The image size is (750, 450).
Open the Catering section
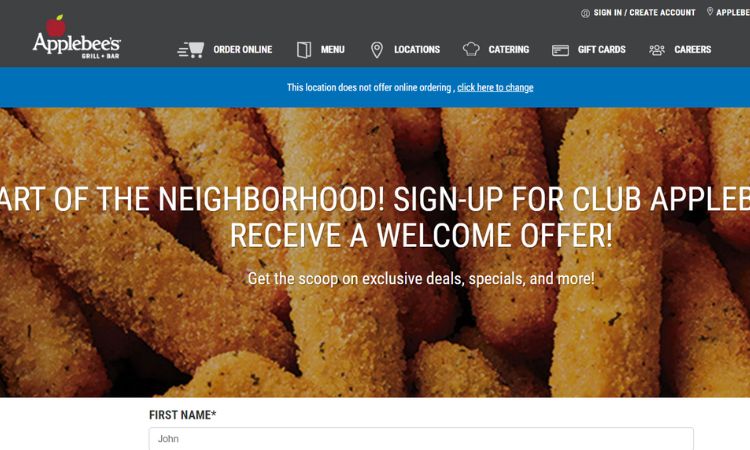click(508, 49)
